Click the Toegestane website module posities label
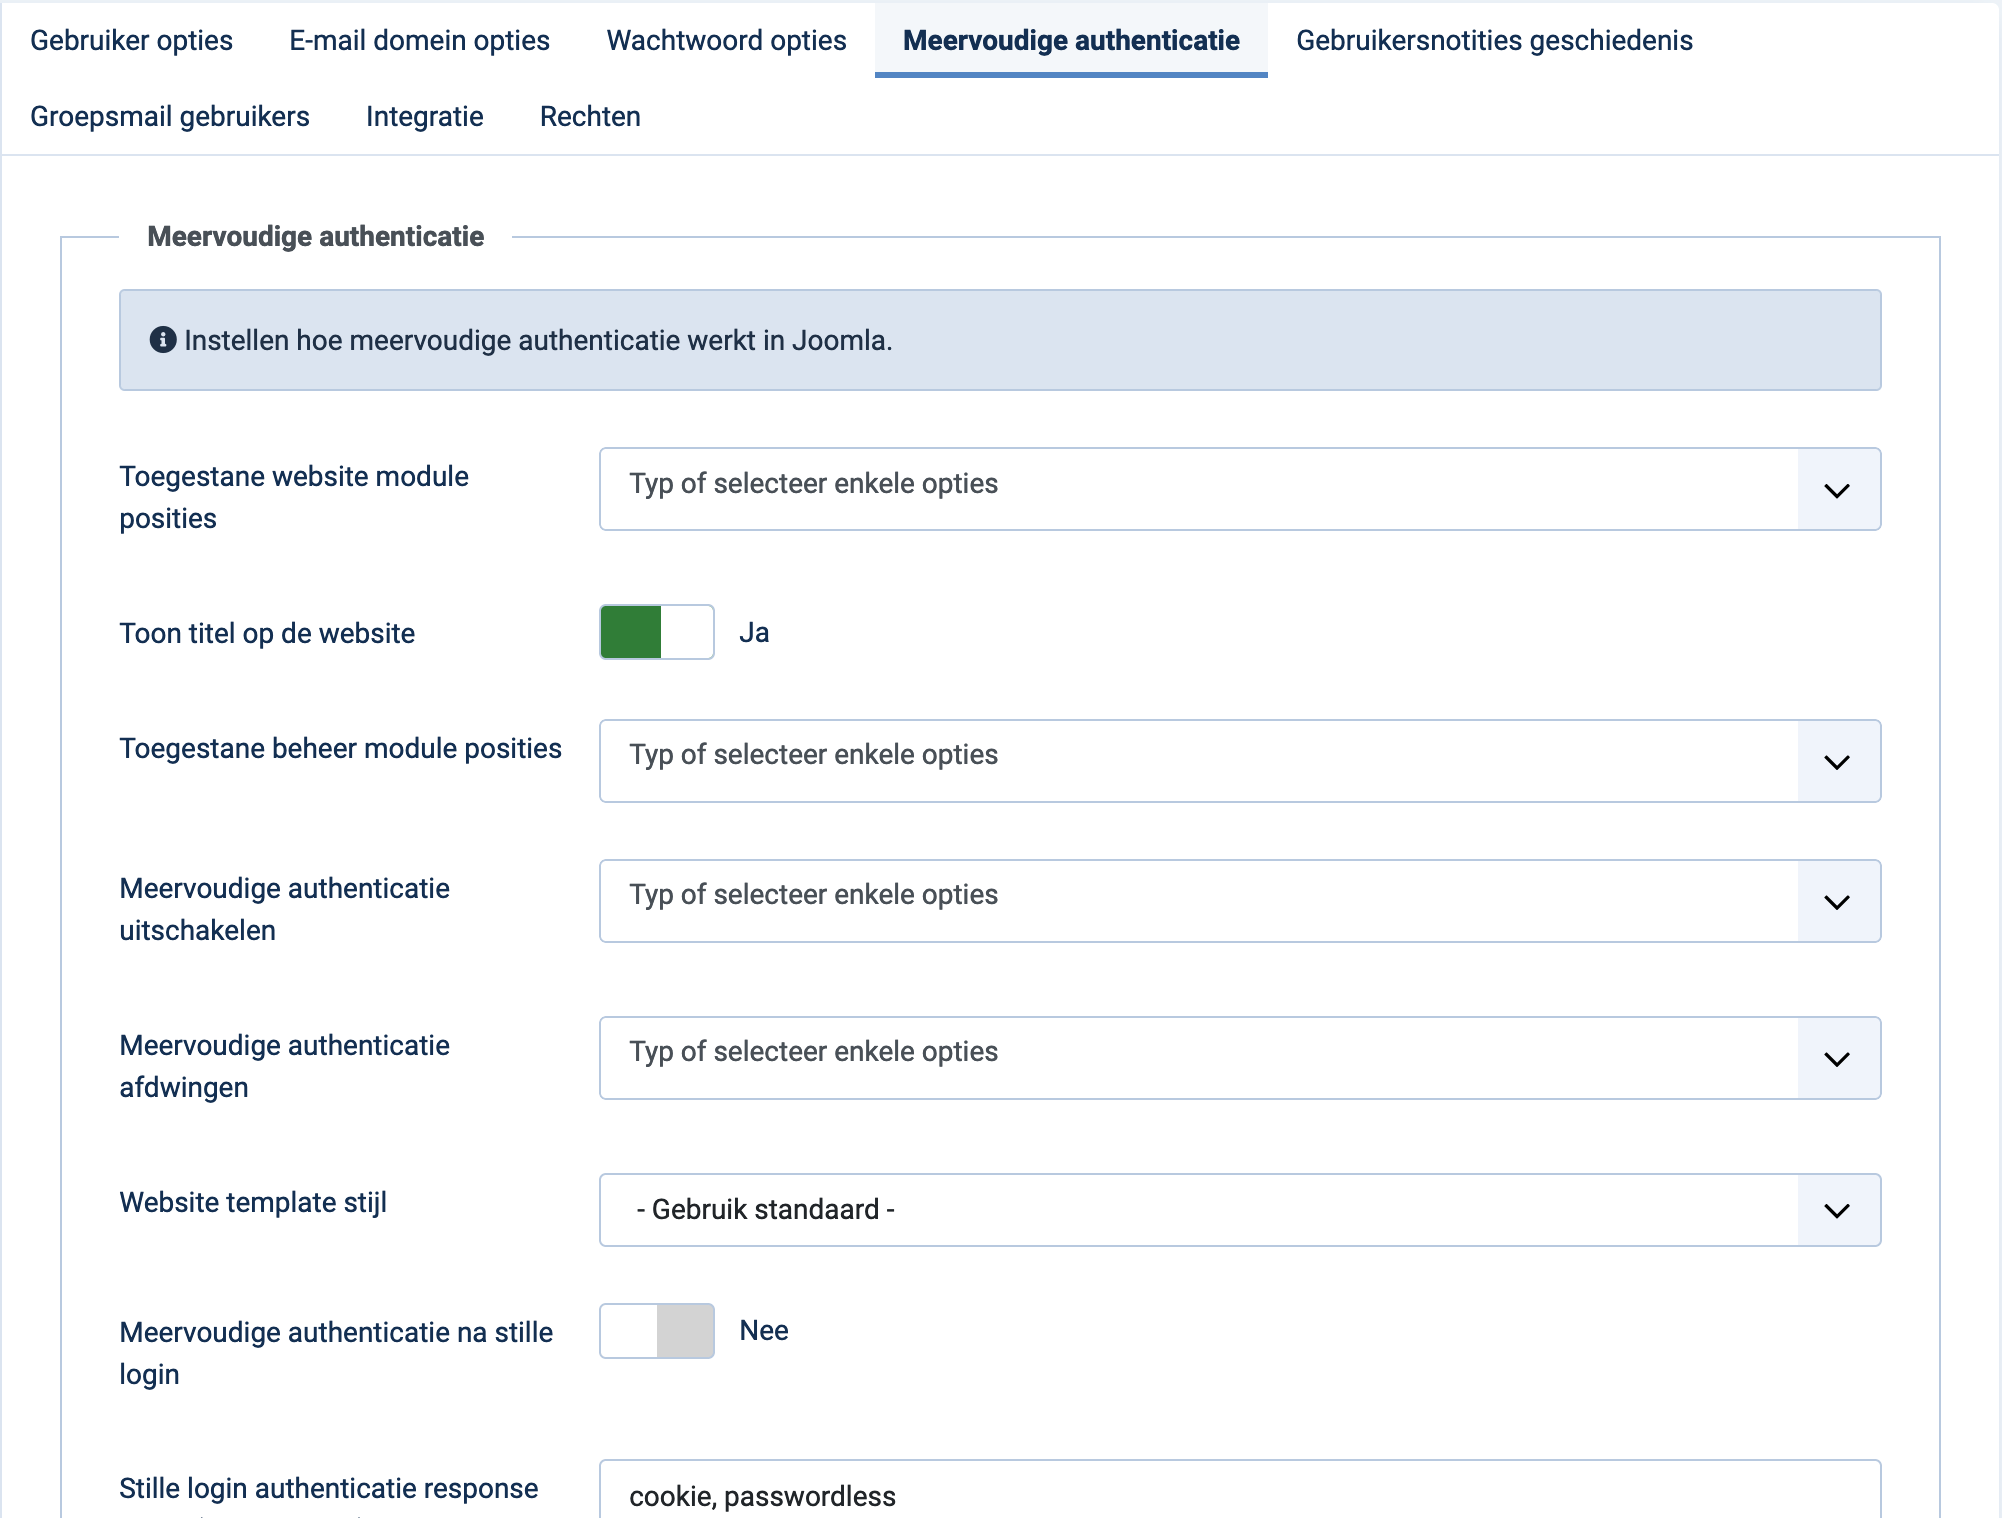2002x1518 pixels. 294,497
